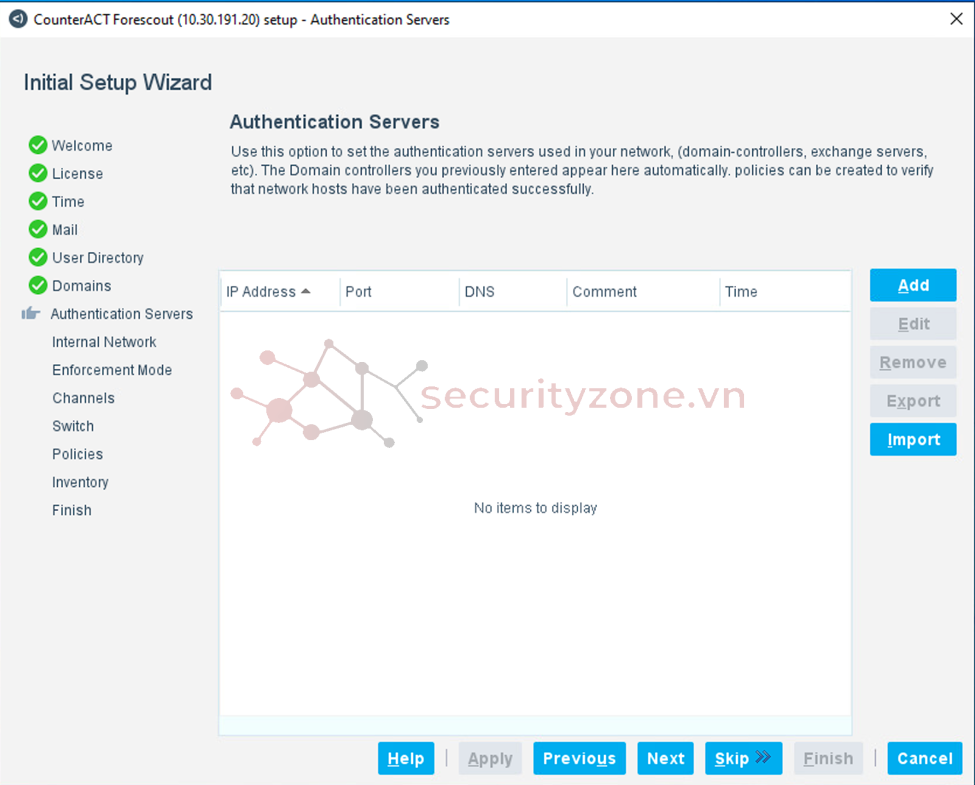Click the Time column header in table
Viewport: 975px width, 785px height.
(785, 291)
